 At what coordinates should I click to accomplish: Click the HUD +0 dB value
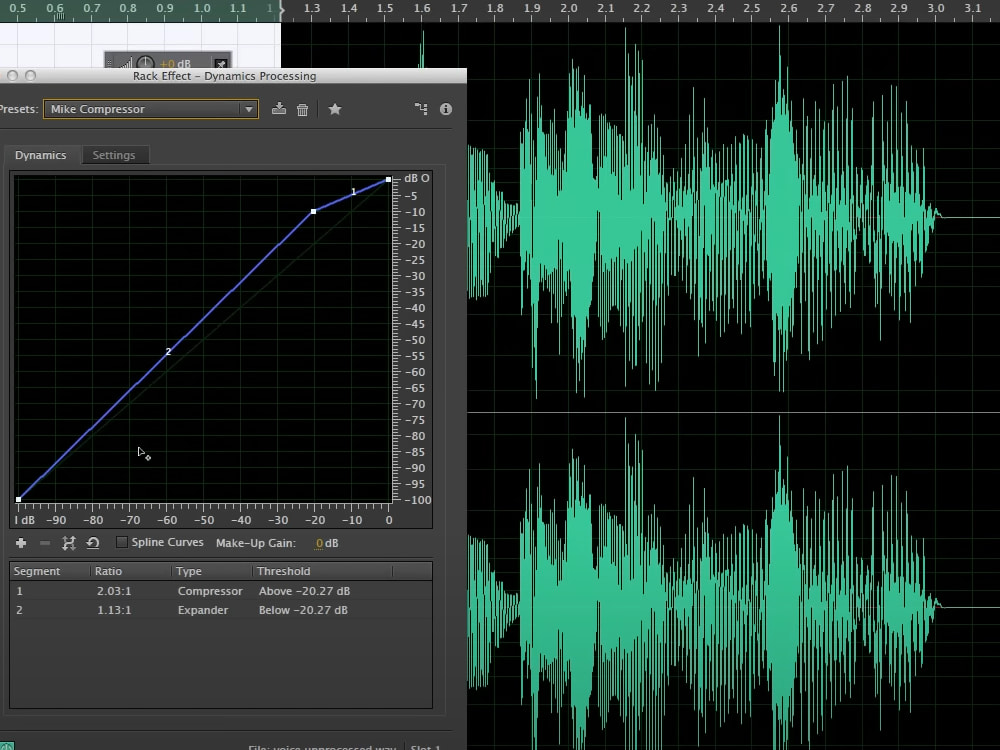pyautogui.click(x=175, y=64)
